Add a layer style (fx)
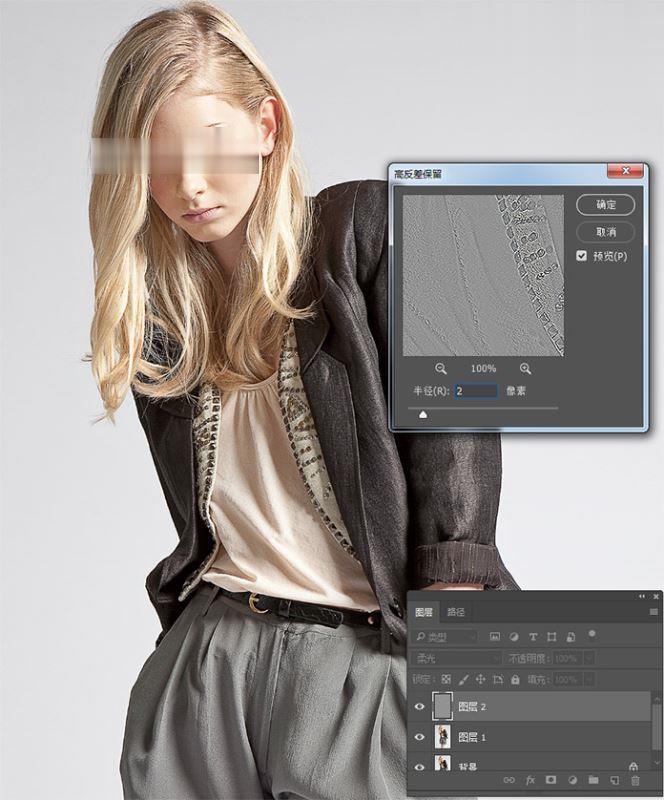The height and width of the screenshot is (800, 664). (x=530, y=780)
